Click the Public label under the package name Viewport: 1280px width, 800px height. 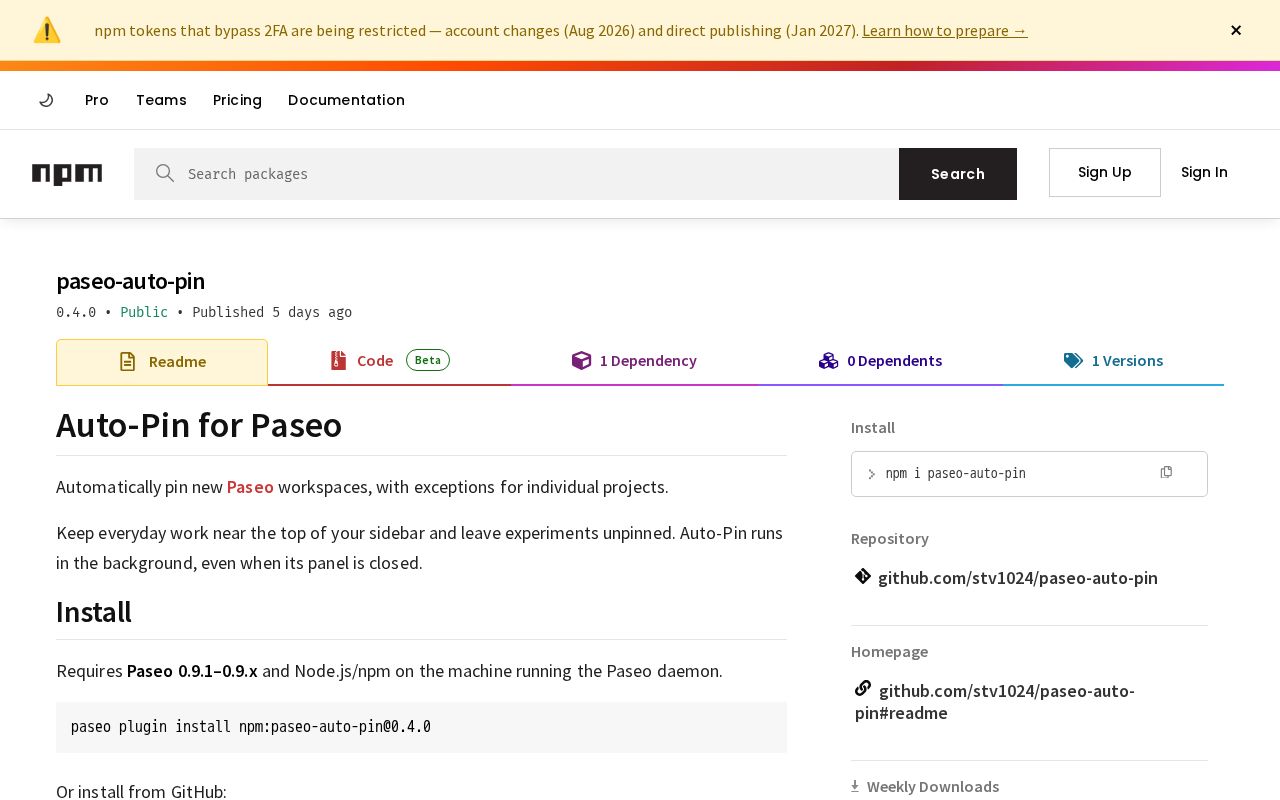tap(144, 312)
